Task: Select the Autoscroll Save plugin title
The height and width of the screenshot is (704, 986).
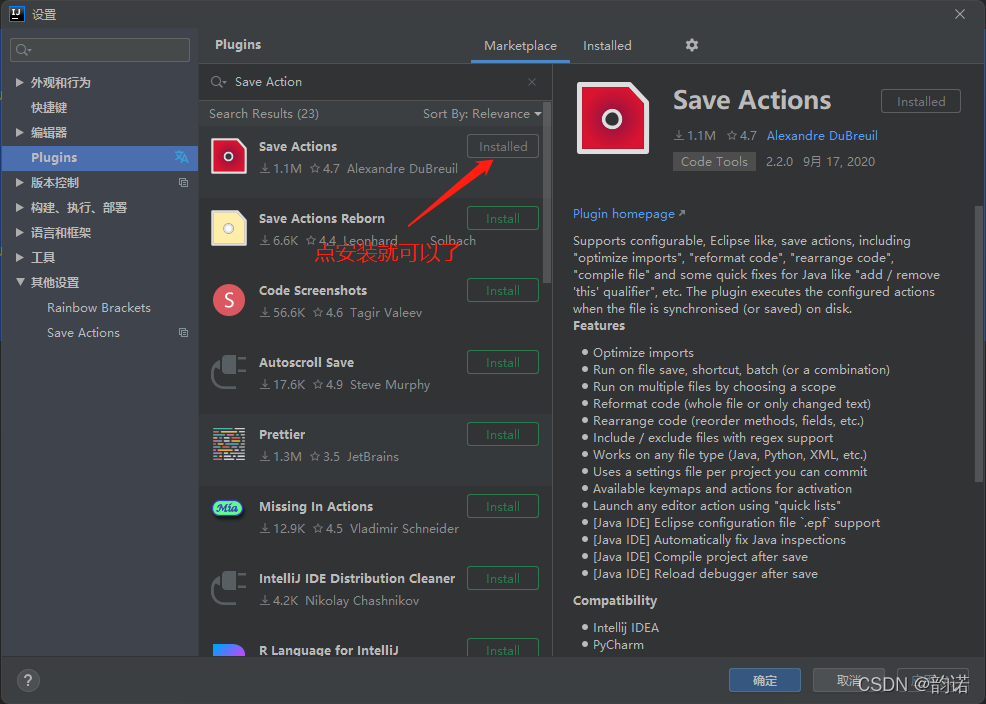Action: coord(306,363)
